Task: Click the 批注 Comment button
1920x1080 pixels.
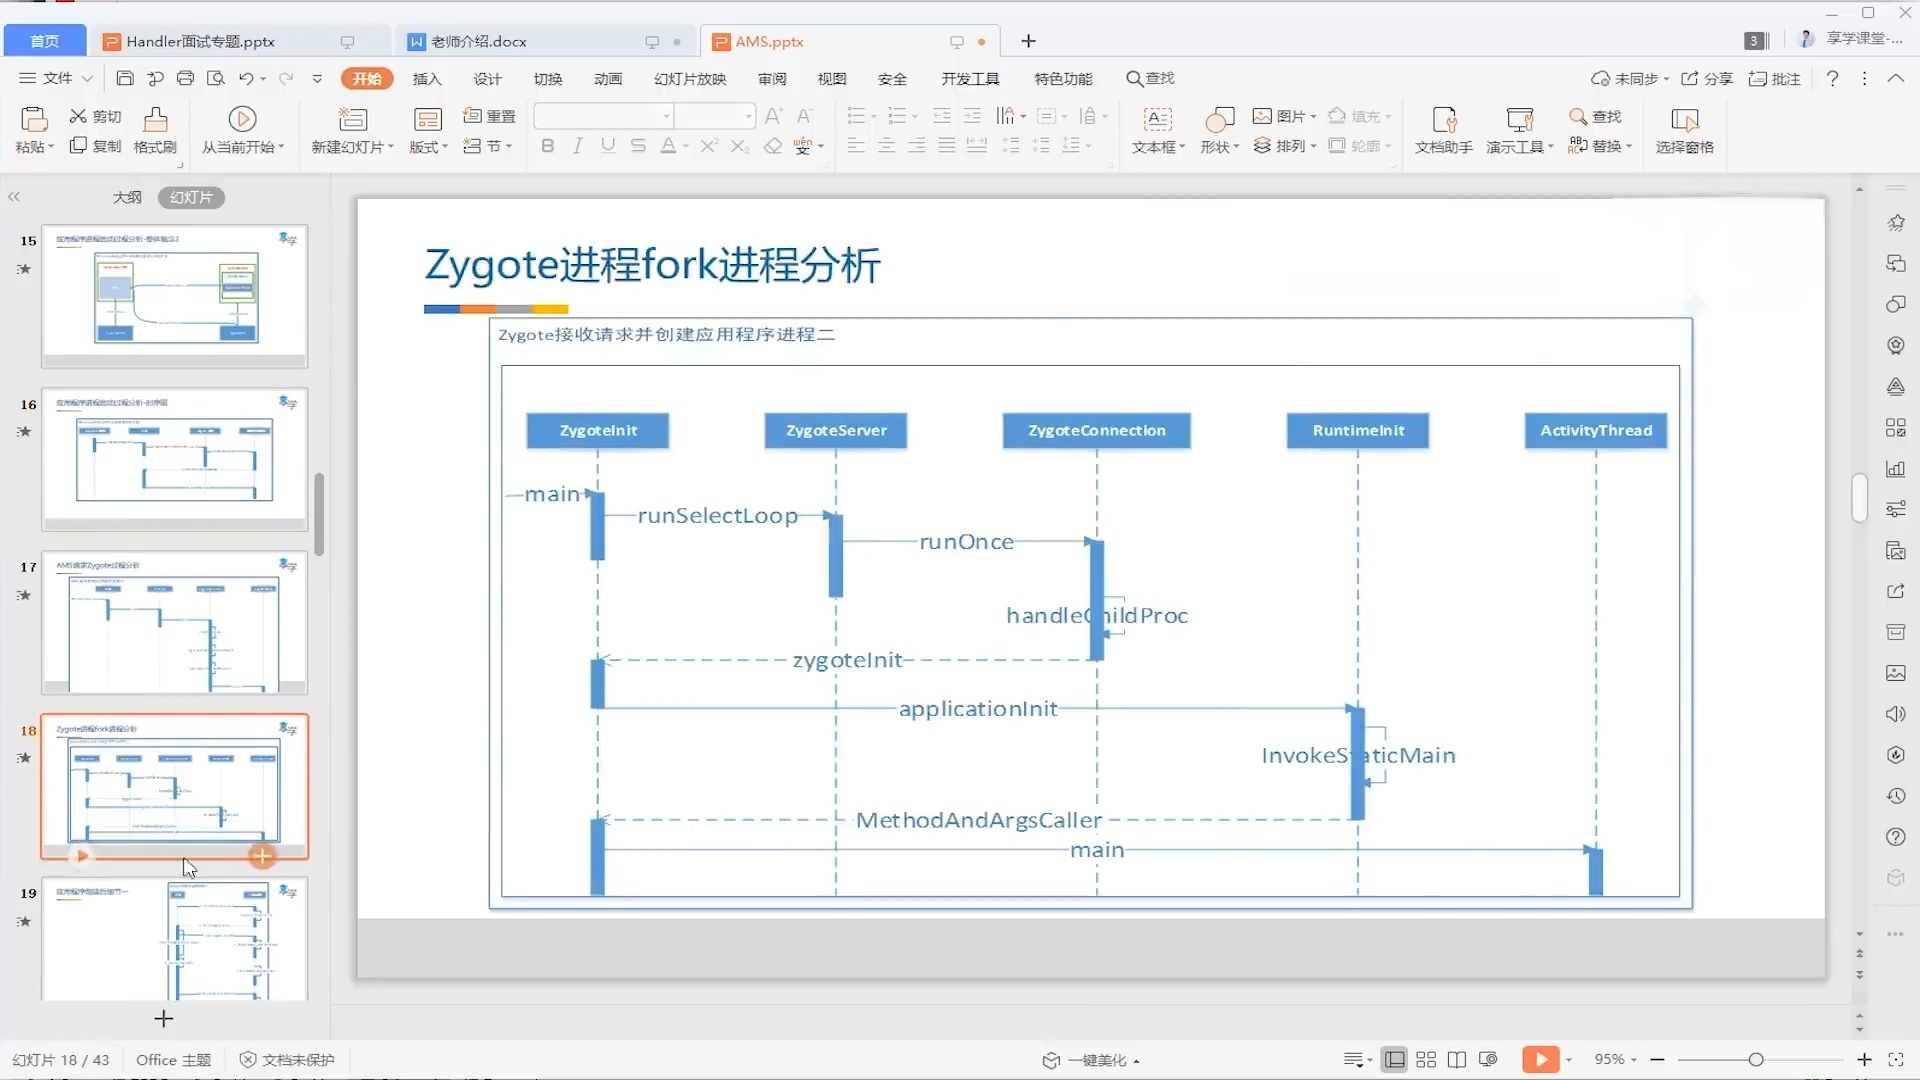Action: click(x=1775, y=78)
